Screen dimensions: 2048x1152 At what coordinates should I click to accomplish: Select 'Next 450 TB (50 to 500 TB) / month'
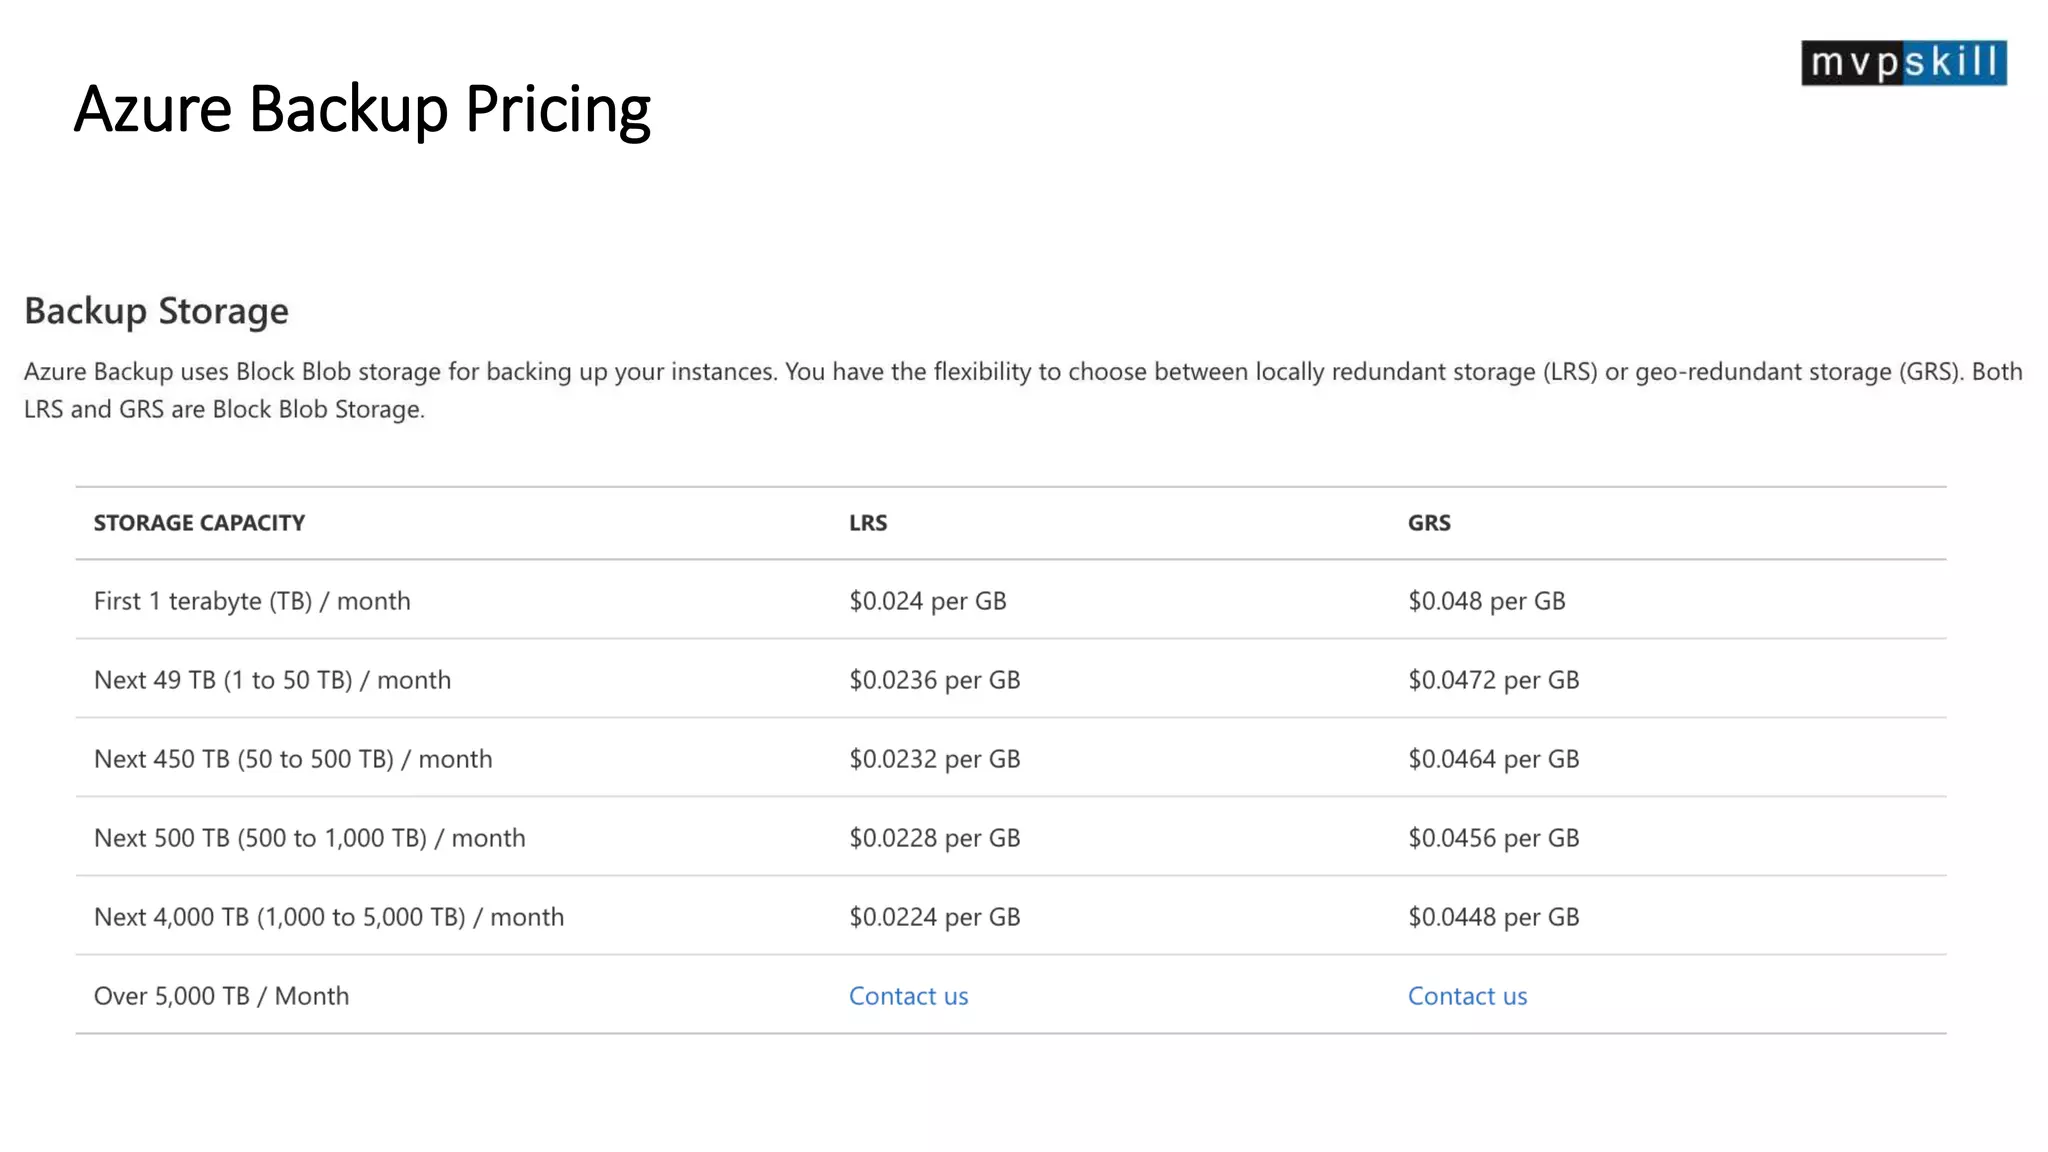pos(293,759)
